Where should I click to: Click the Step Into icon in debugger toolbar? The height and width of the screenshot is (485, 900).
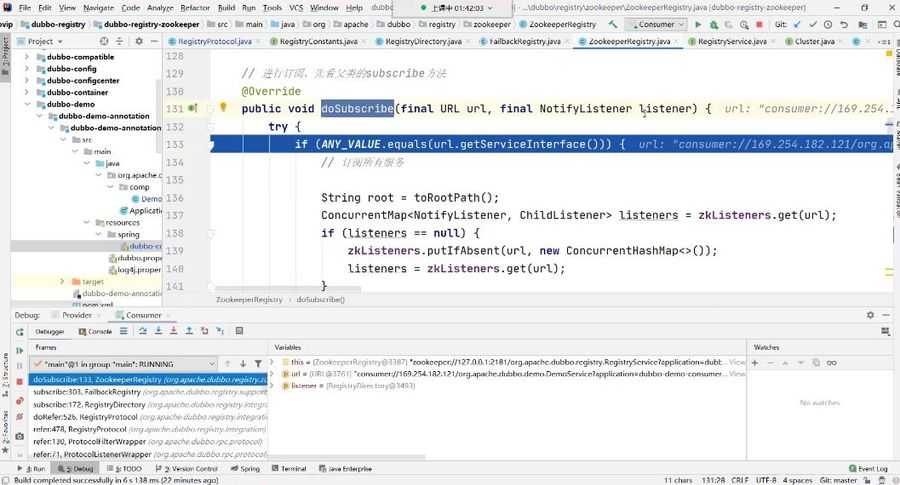(158, 331)
